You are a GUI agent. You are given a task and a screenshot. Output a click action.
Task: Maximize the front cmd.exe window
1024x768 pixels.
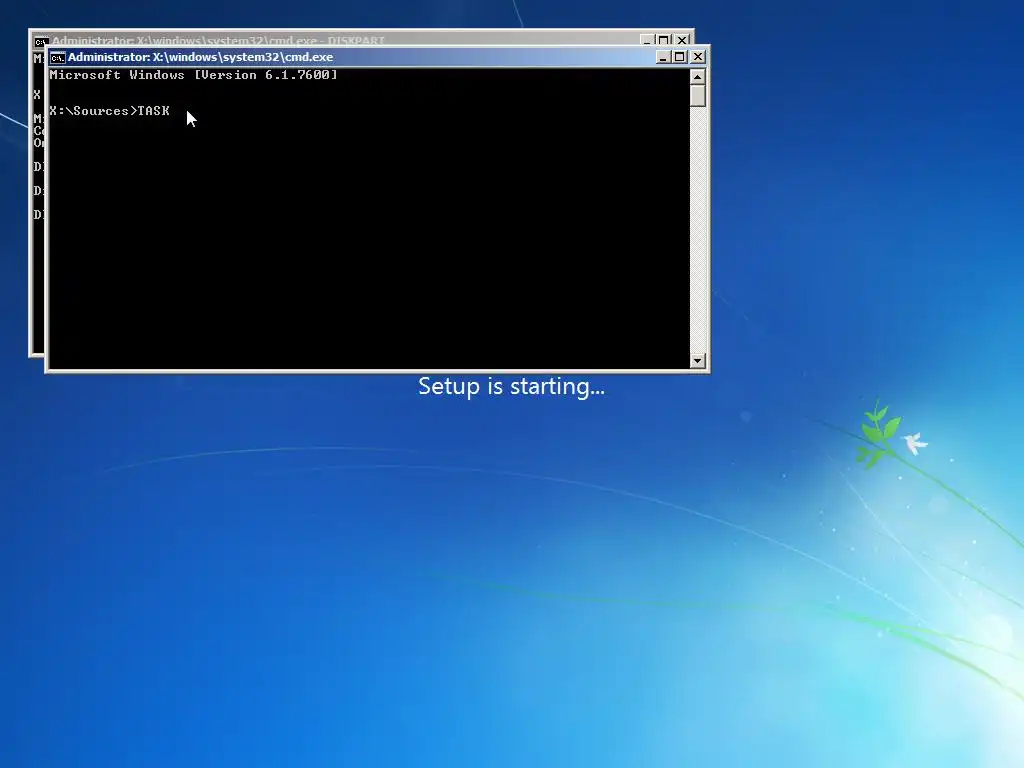pyautogui.click(x=679, y=57)
